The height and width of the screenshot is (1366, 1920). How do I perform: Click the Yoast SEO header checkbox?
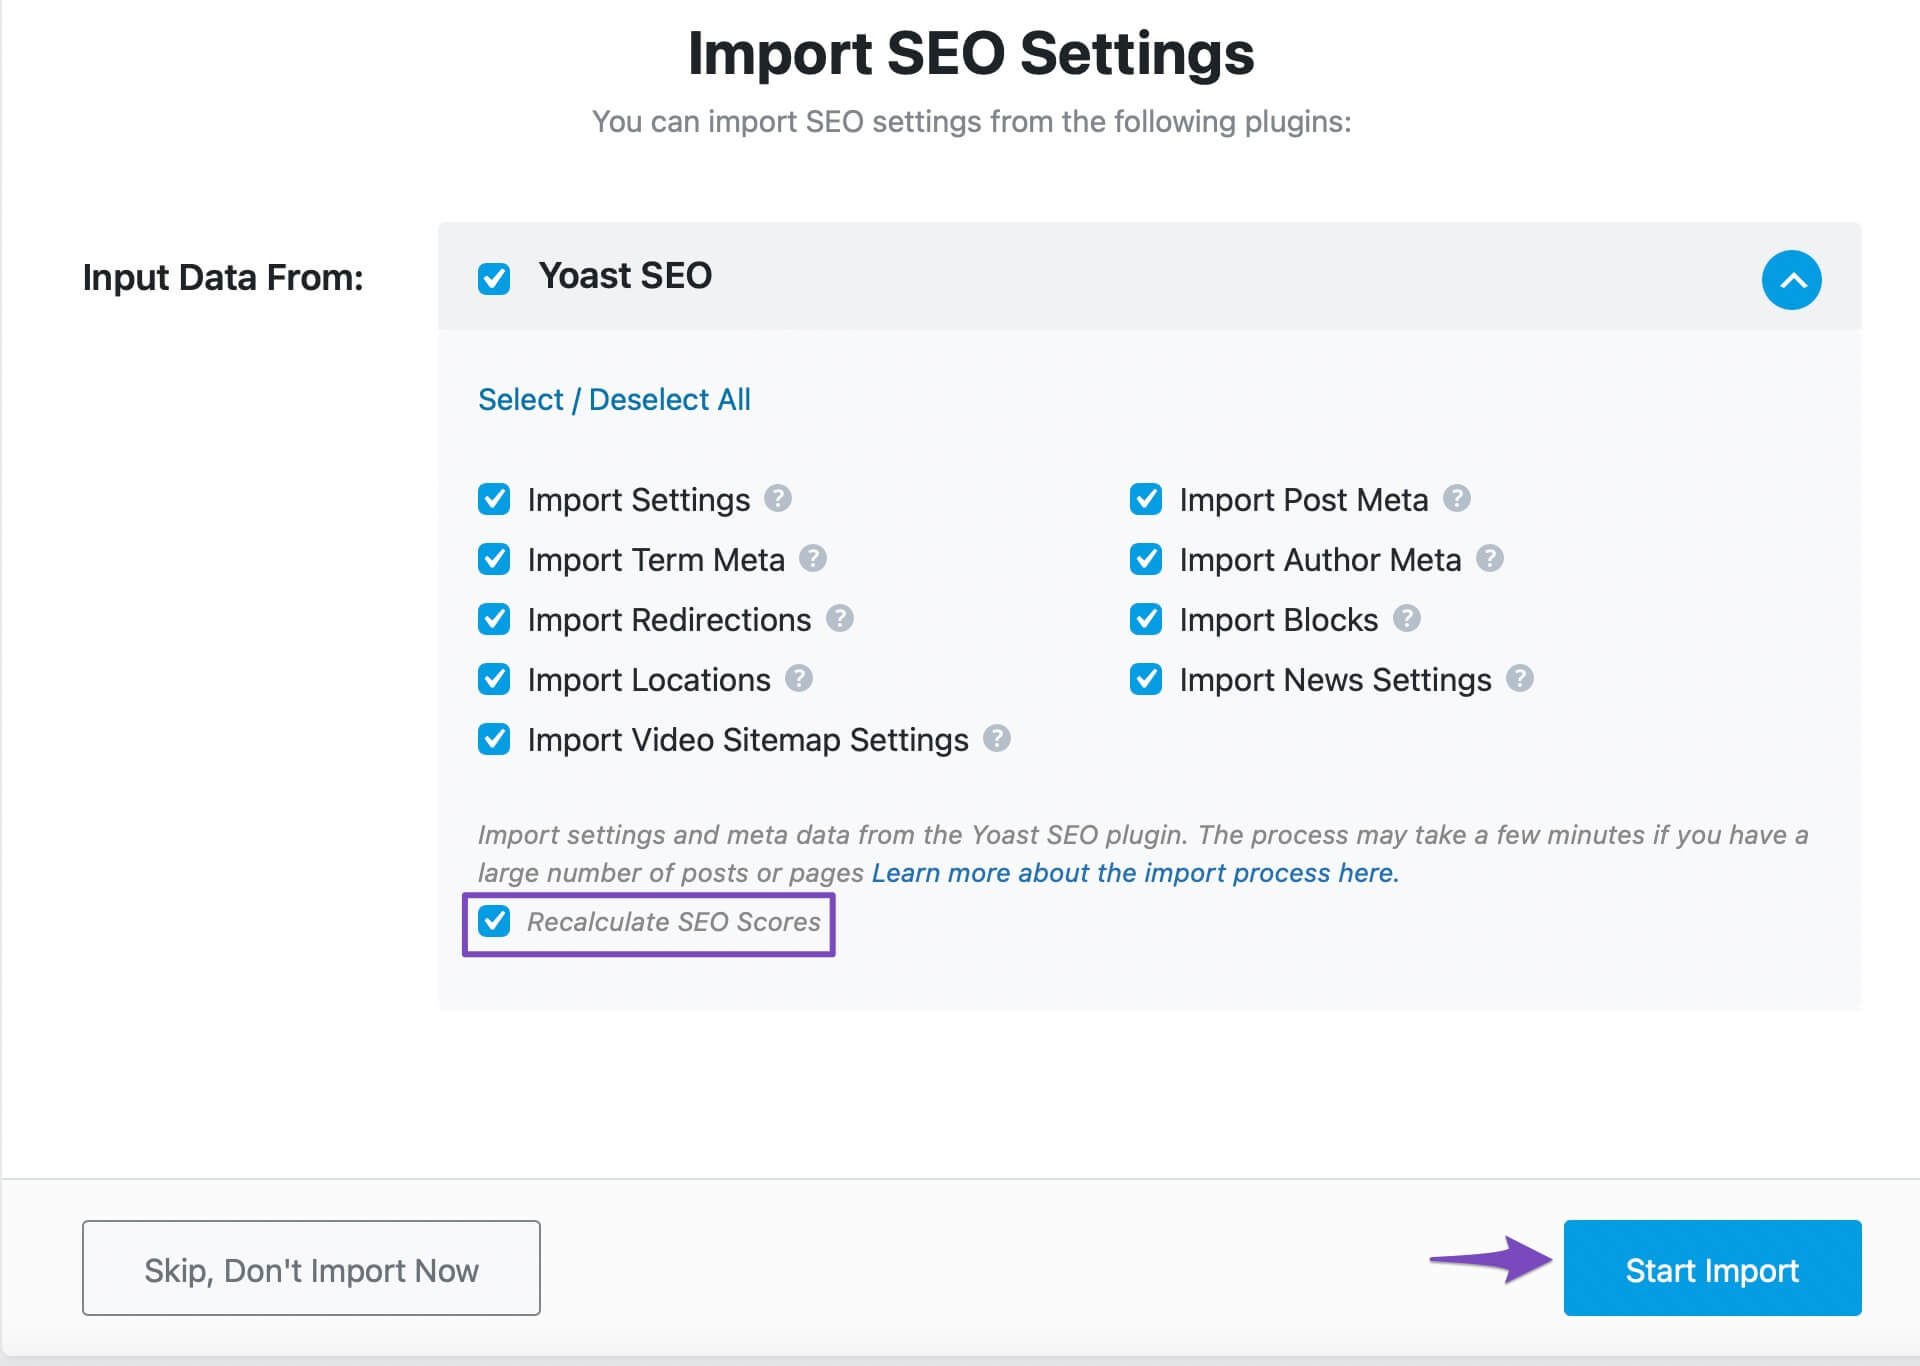point(495,278)
